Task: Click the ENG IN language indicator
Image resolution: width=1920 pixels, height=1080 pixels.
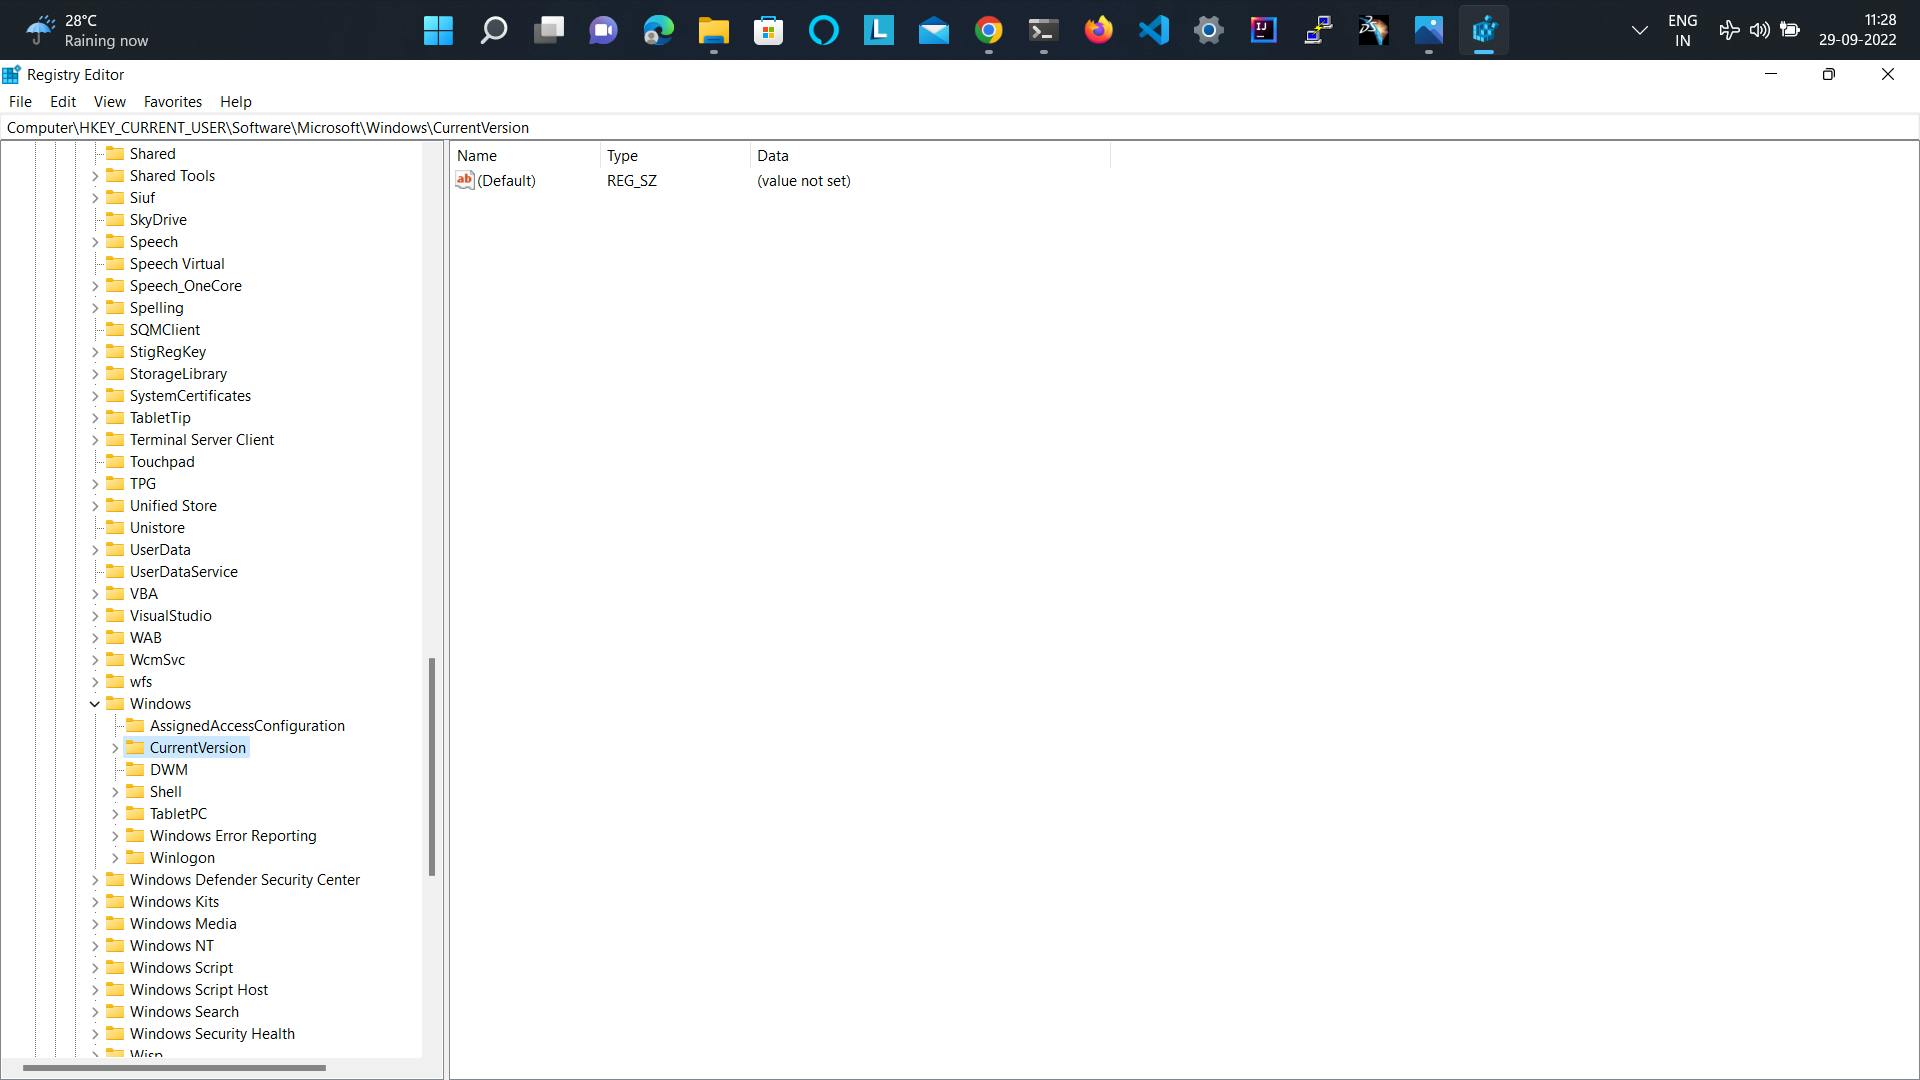Action: click(x=1682, y=30)
